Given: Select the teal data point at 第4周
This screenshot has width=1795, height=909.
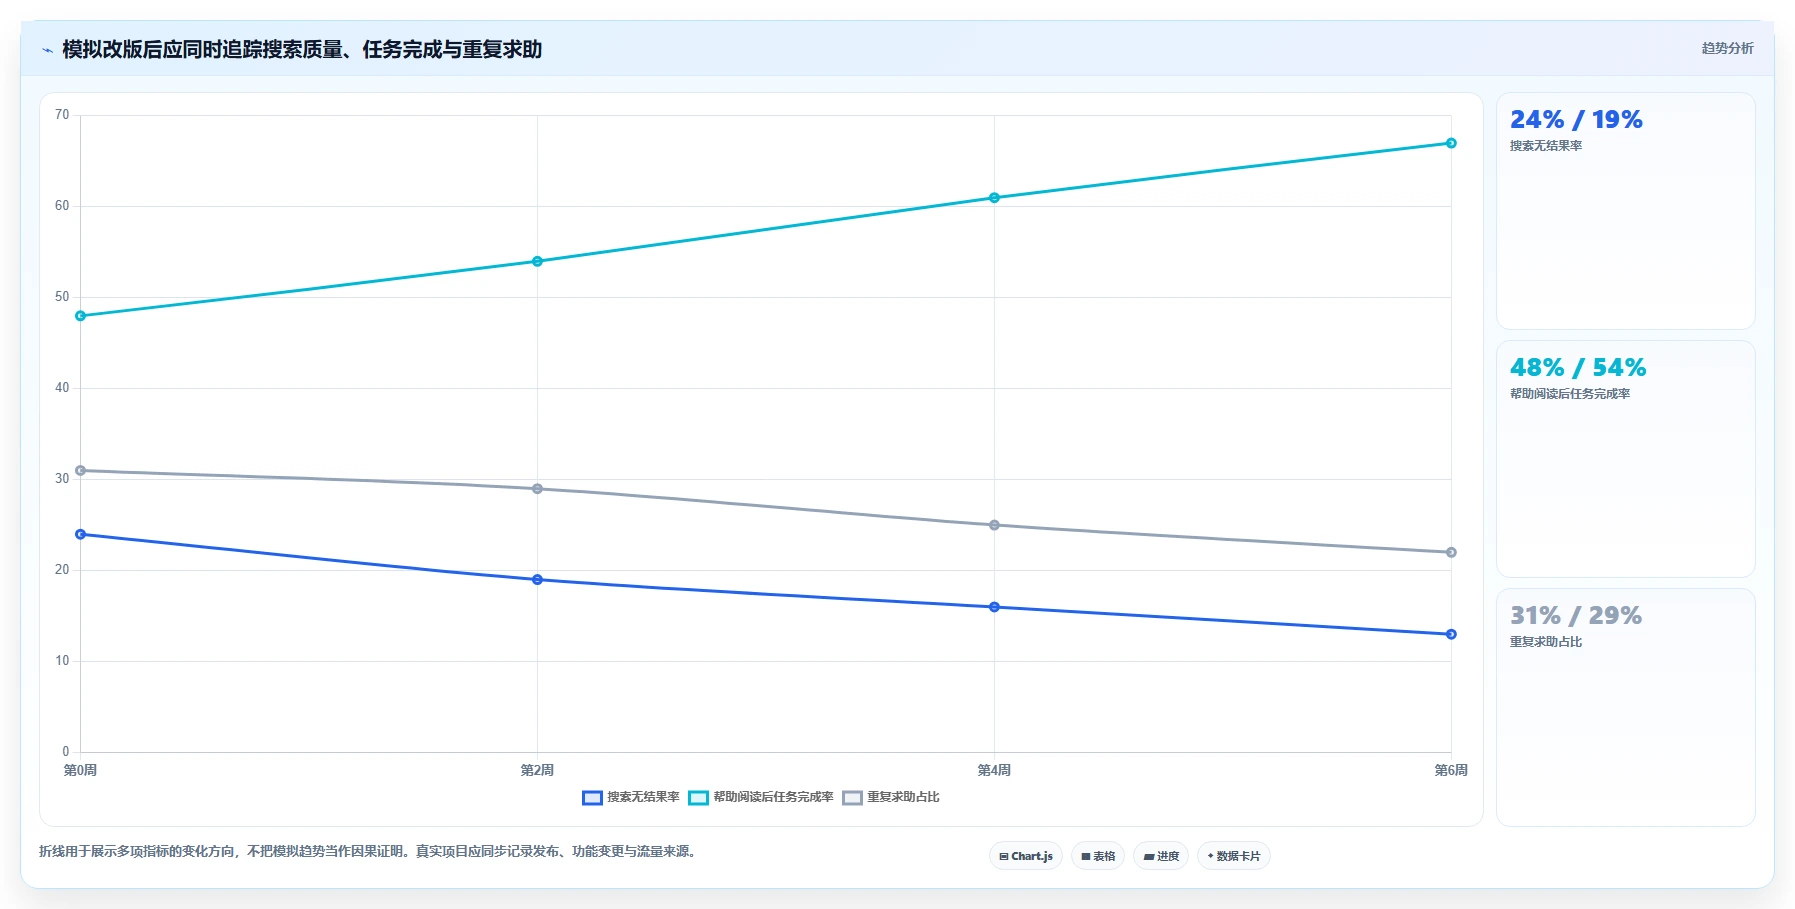Looking at the screenshot, I should [x=994, y=198].
